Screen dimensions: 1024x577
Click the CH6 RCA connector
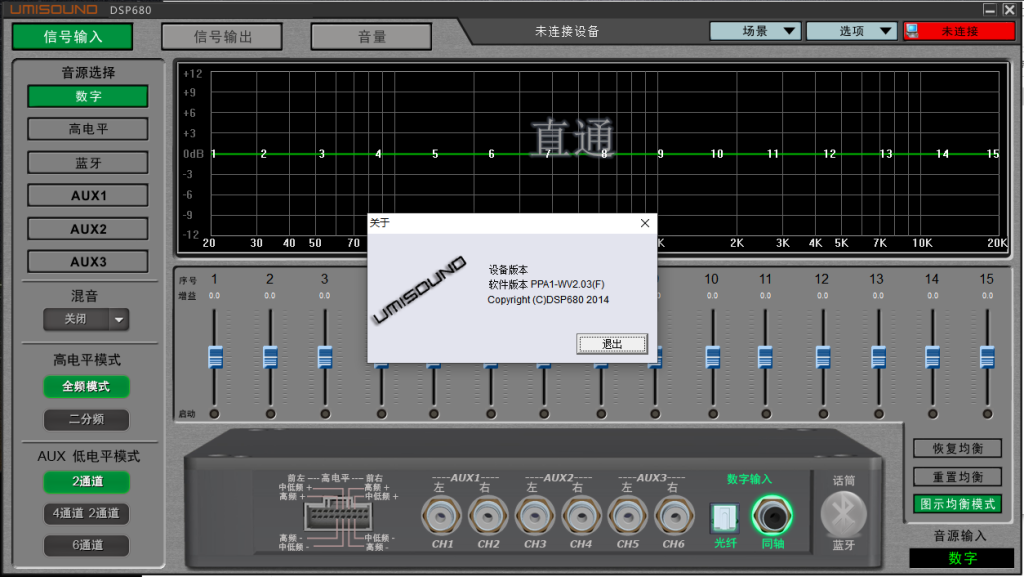tap(673, 516)
